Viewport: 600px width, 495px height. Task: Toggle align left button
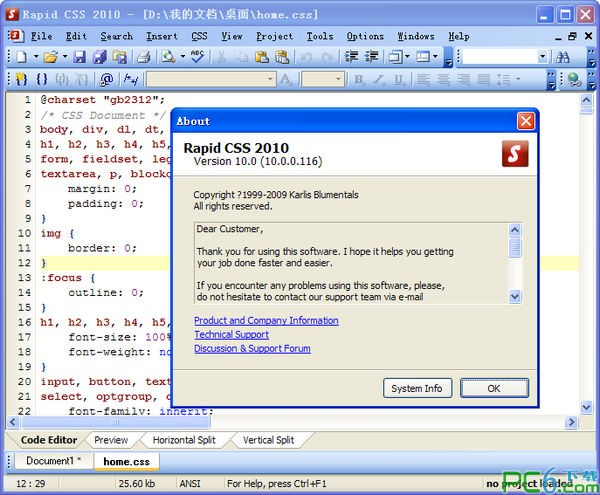(x=423, y=79)
